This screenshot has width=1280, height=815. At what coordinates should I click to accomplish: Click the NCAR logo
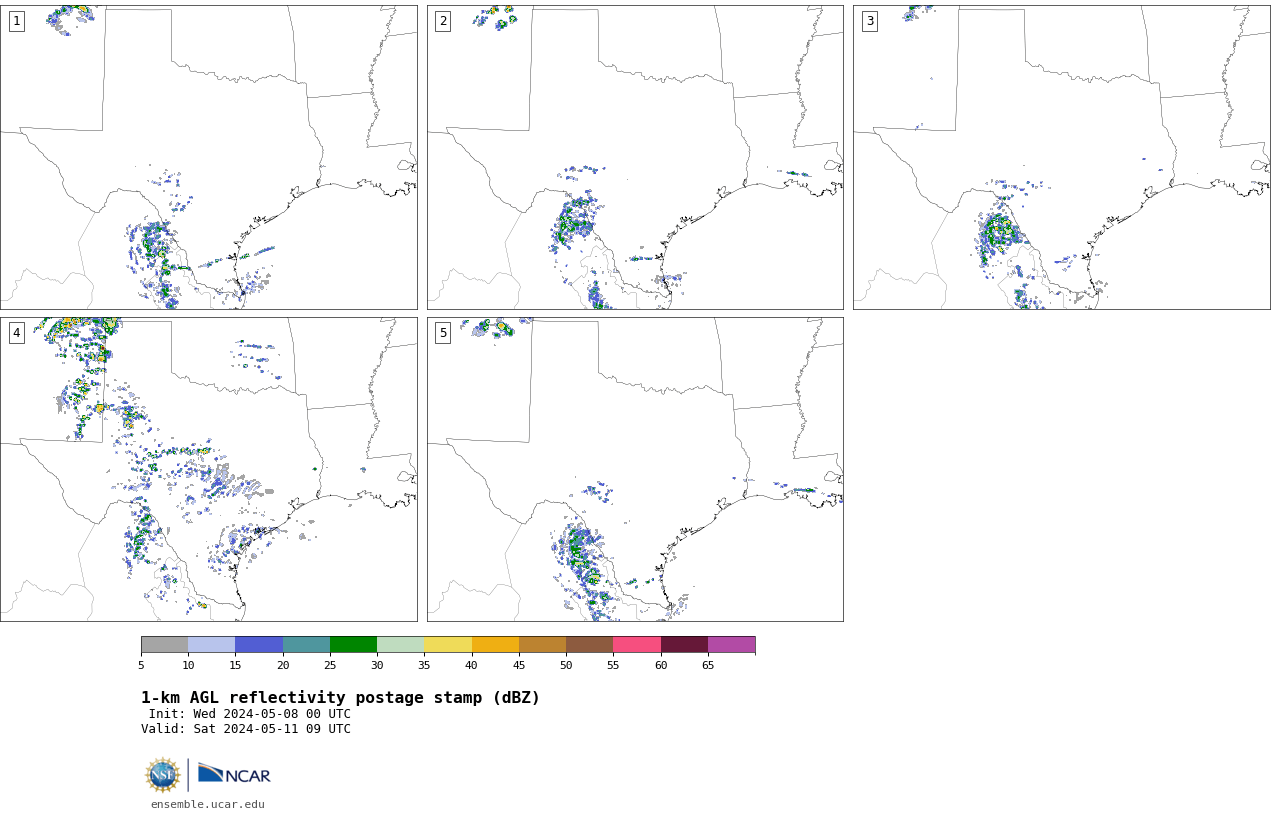coord(234,775)
